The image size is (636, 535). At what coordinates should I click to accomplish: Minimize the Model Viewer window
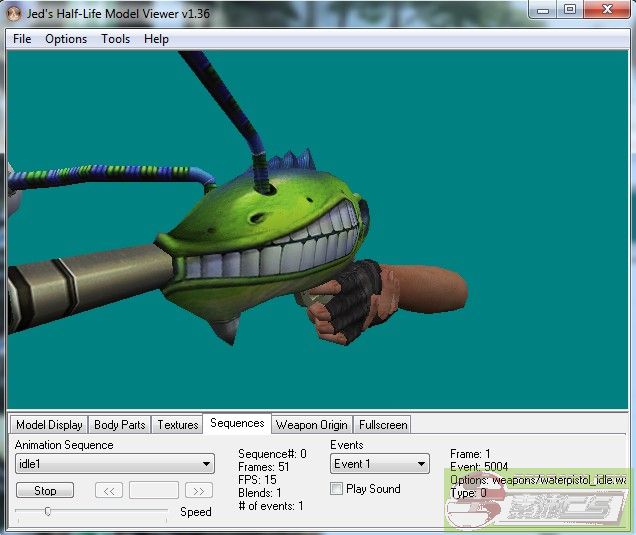point(543,10)
